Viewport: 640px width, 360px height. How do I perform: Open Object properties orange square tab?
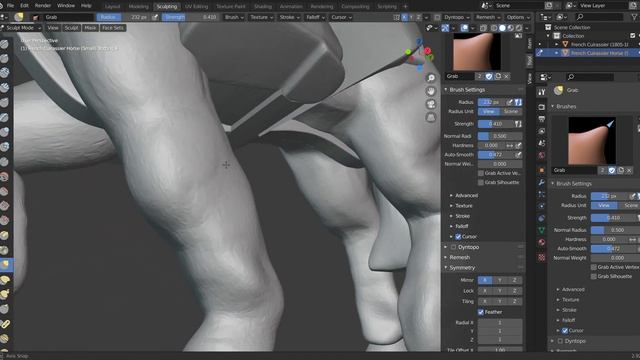[x=541, y=170]
